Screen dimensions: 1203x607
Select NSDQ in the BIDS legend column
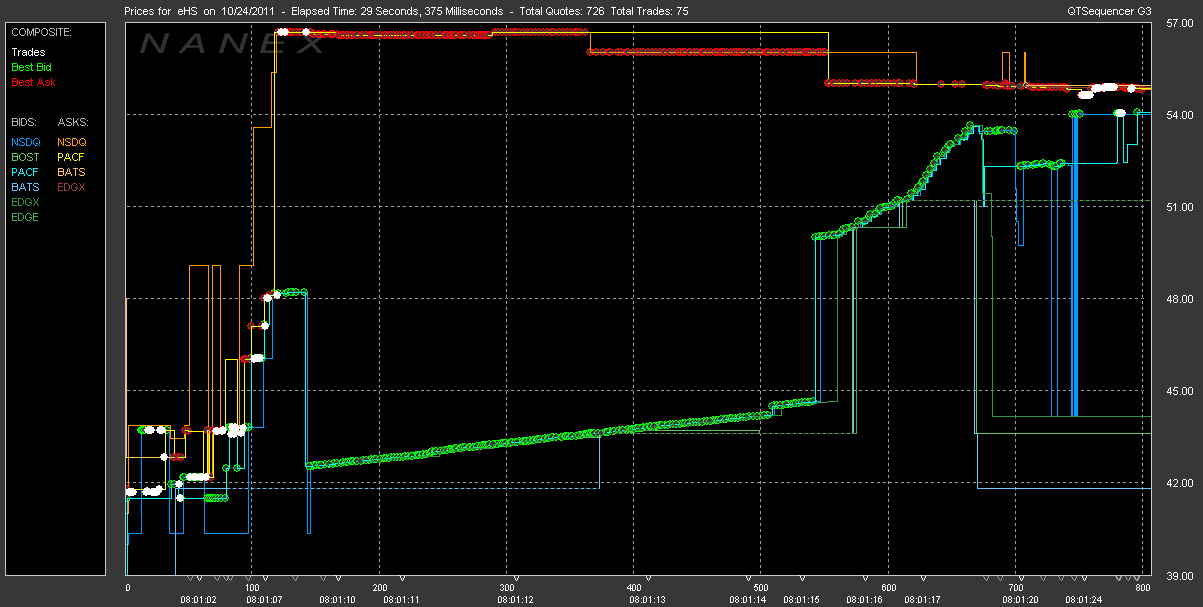(x=26, y=142)
